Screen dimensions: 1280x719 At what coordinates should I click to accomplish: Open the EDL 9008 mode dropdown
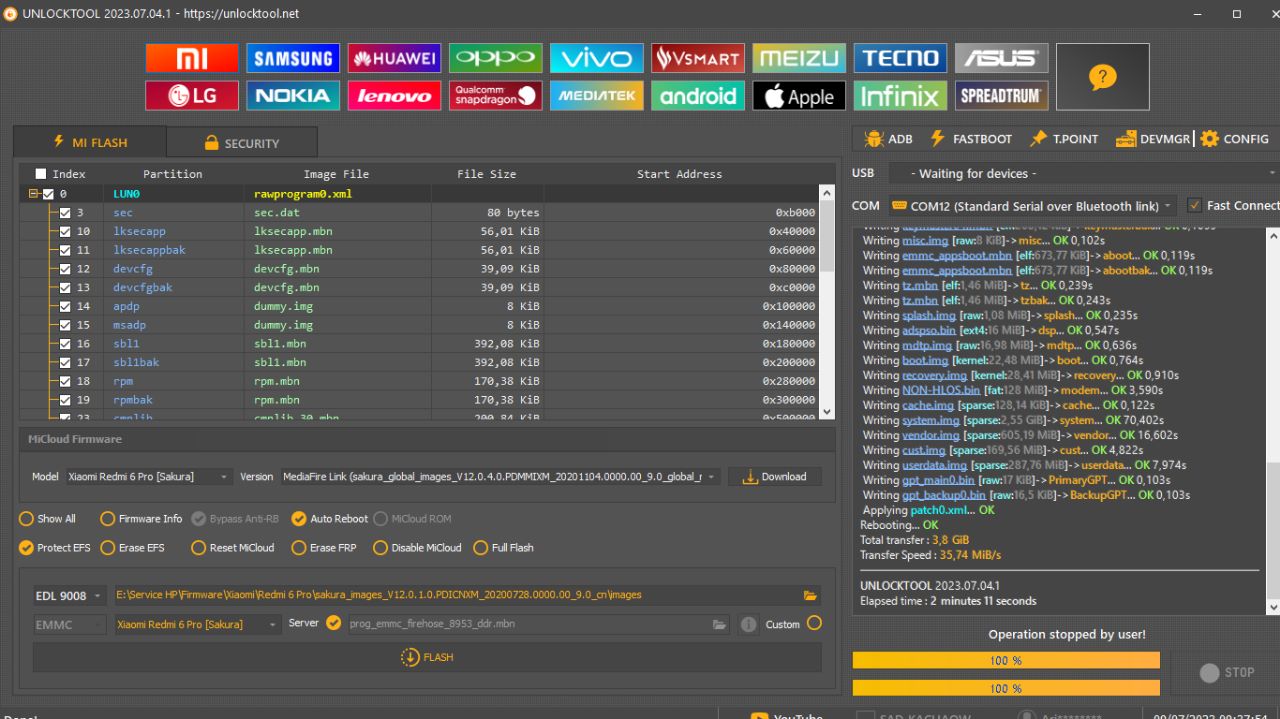pyautogui.click(x=69, y=596)
